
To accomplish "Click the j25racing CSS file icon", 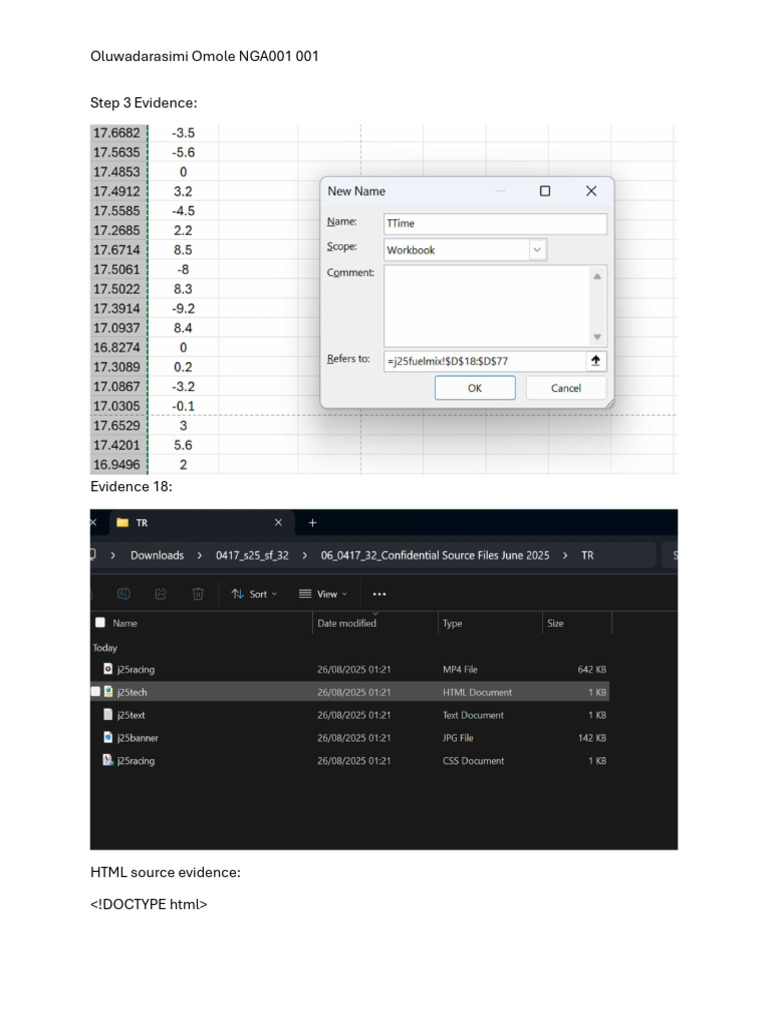I will coord(108,760).
